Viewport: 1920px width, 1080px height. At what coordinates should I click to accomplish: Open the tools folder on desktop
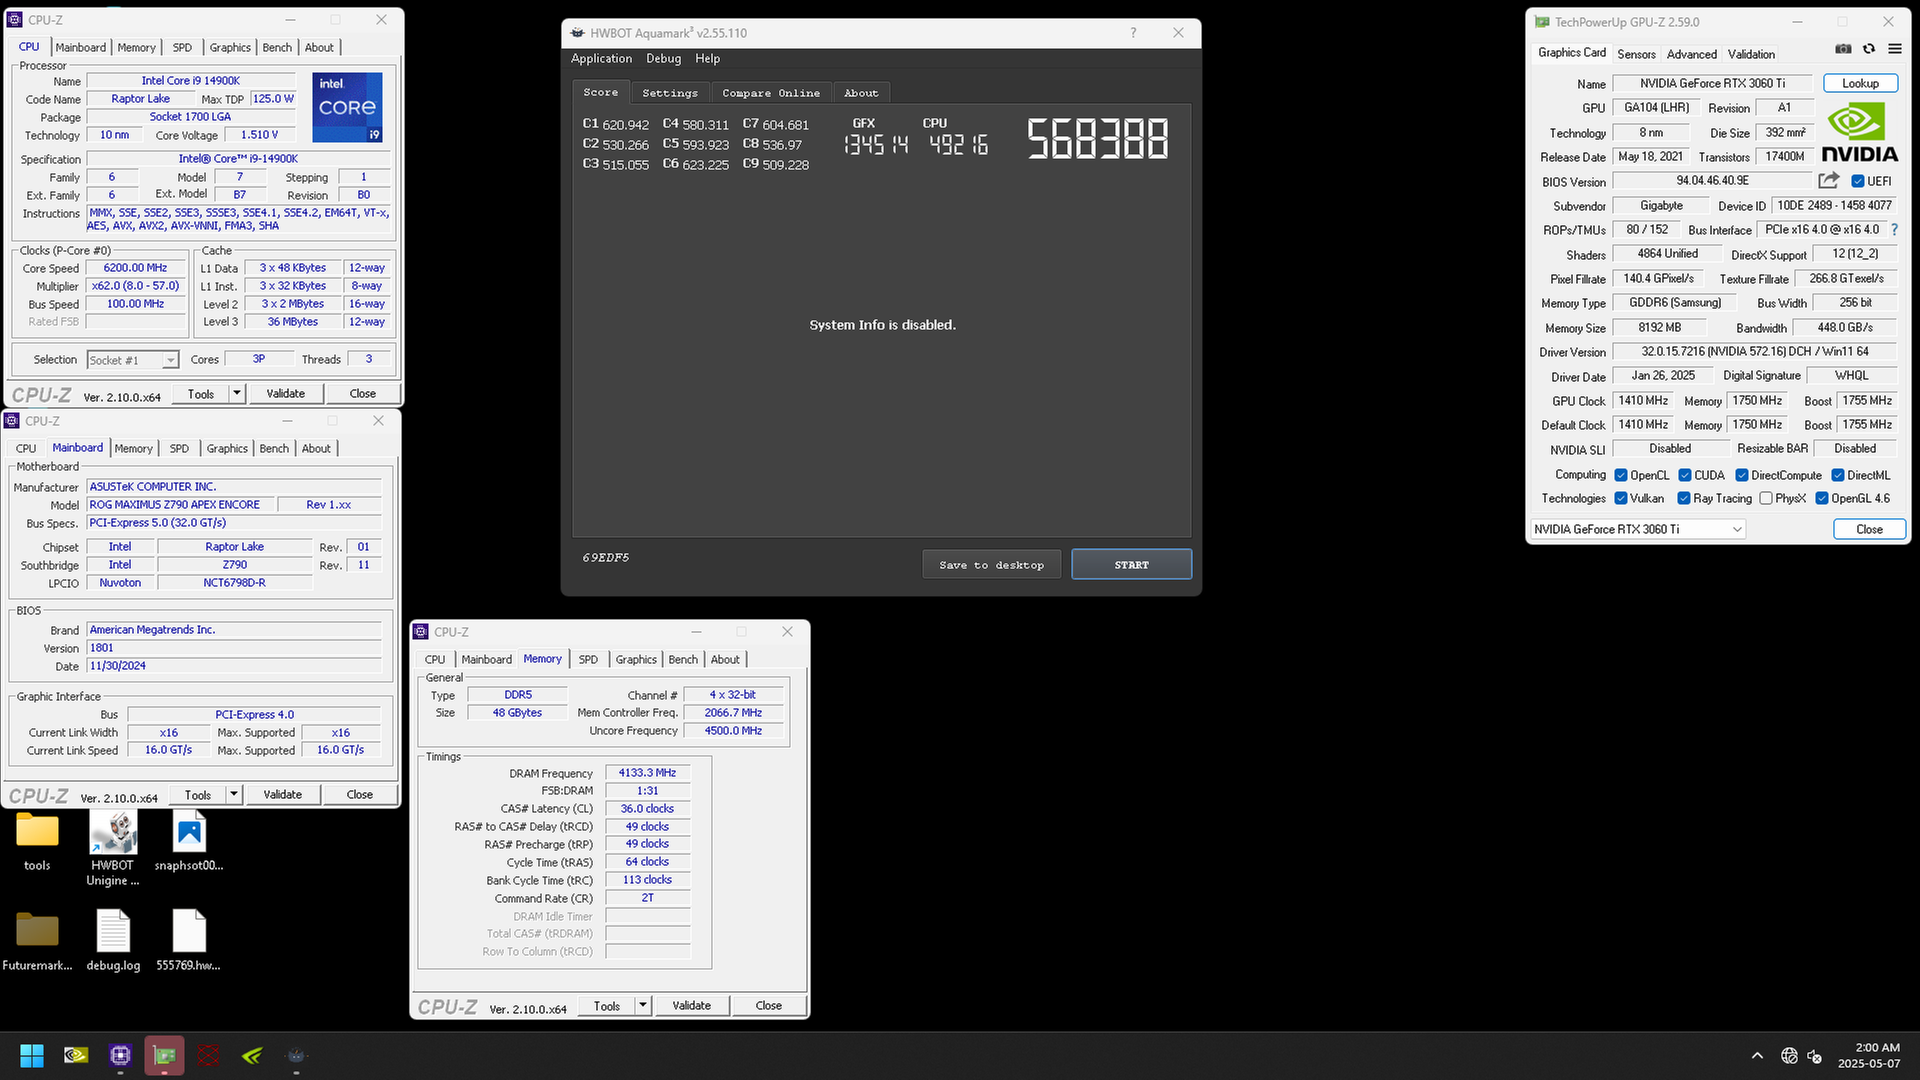[x=37, y=842]
